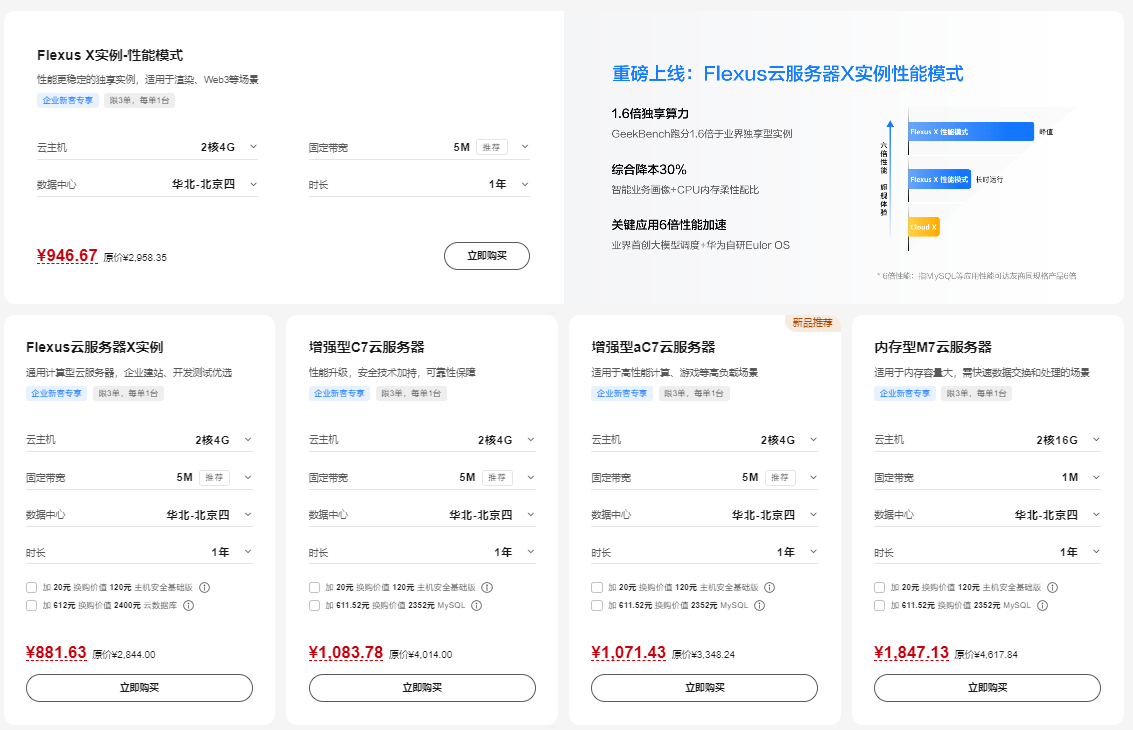Viewport: 1133px width, 730px height.
Task: Click the ¥881.63 price
Action: (x=56, y=653)
